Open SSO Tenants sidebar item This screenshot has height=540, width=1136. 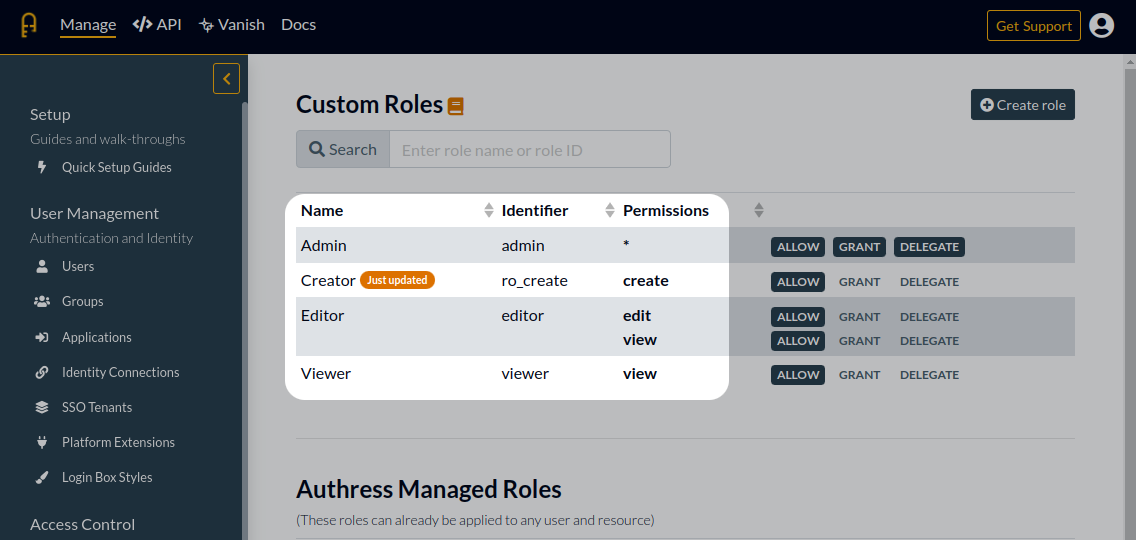click(96, 407)
